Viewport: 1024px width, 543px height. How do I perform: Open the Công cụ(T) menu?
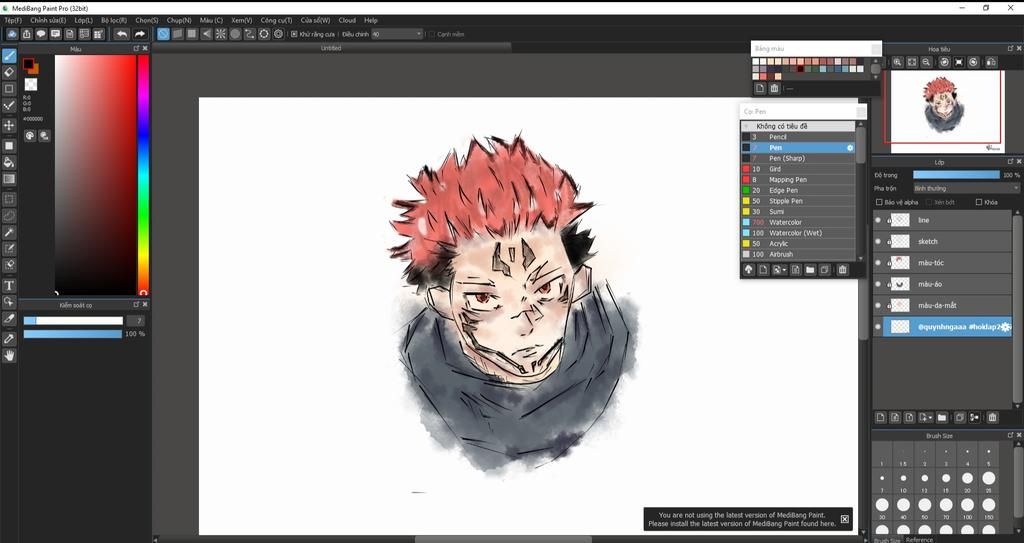tap(276, 20)
